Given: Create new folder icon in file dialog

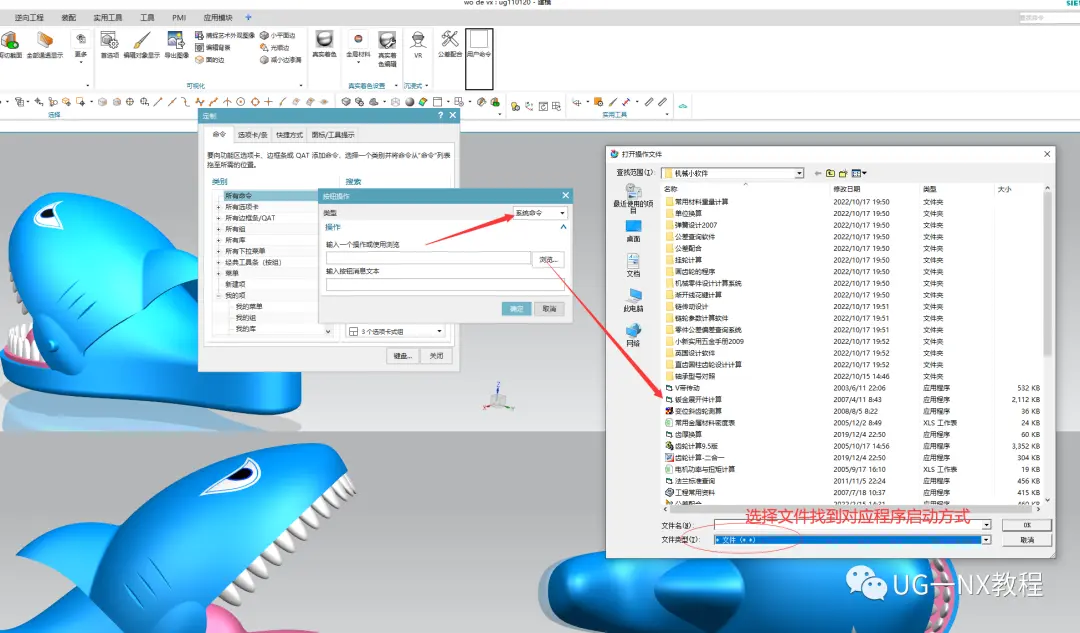Looking at the screenshot, I should click(x=842, y=174).
